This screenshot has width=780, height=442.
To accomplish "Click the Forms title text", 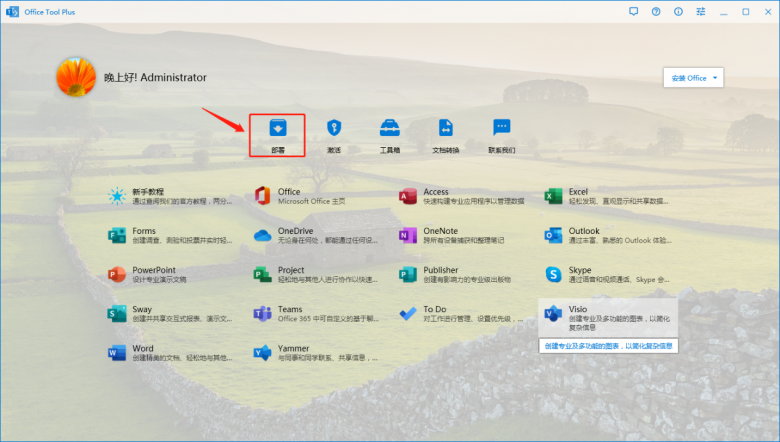I will point(144,231).
